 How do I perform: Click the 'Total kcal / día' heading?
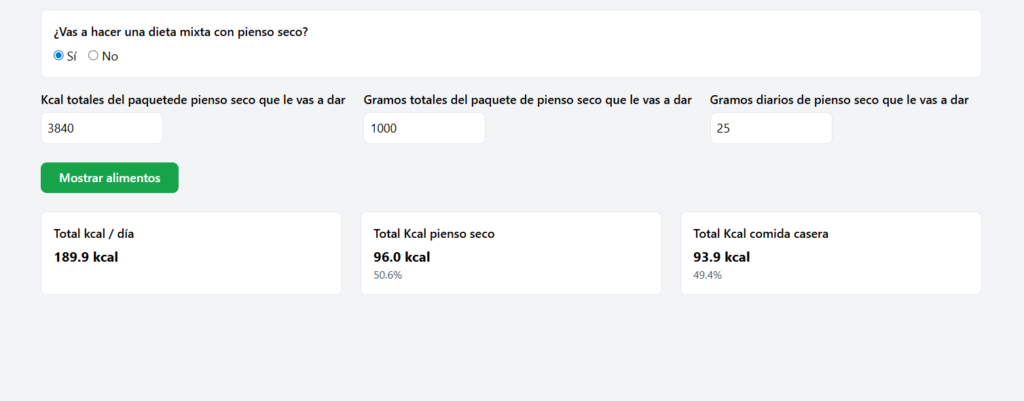[x=94, y=234]
